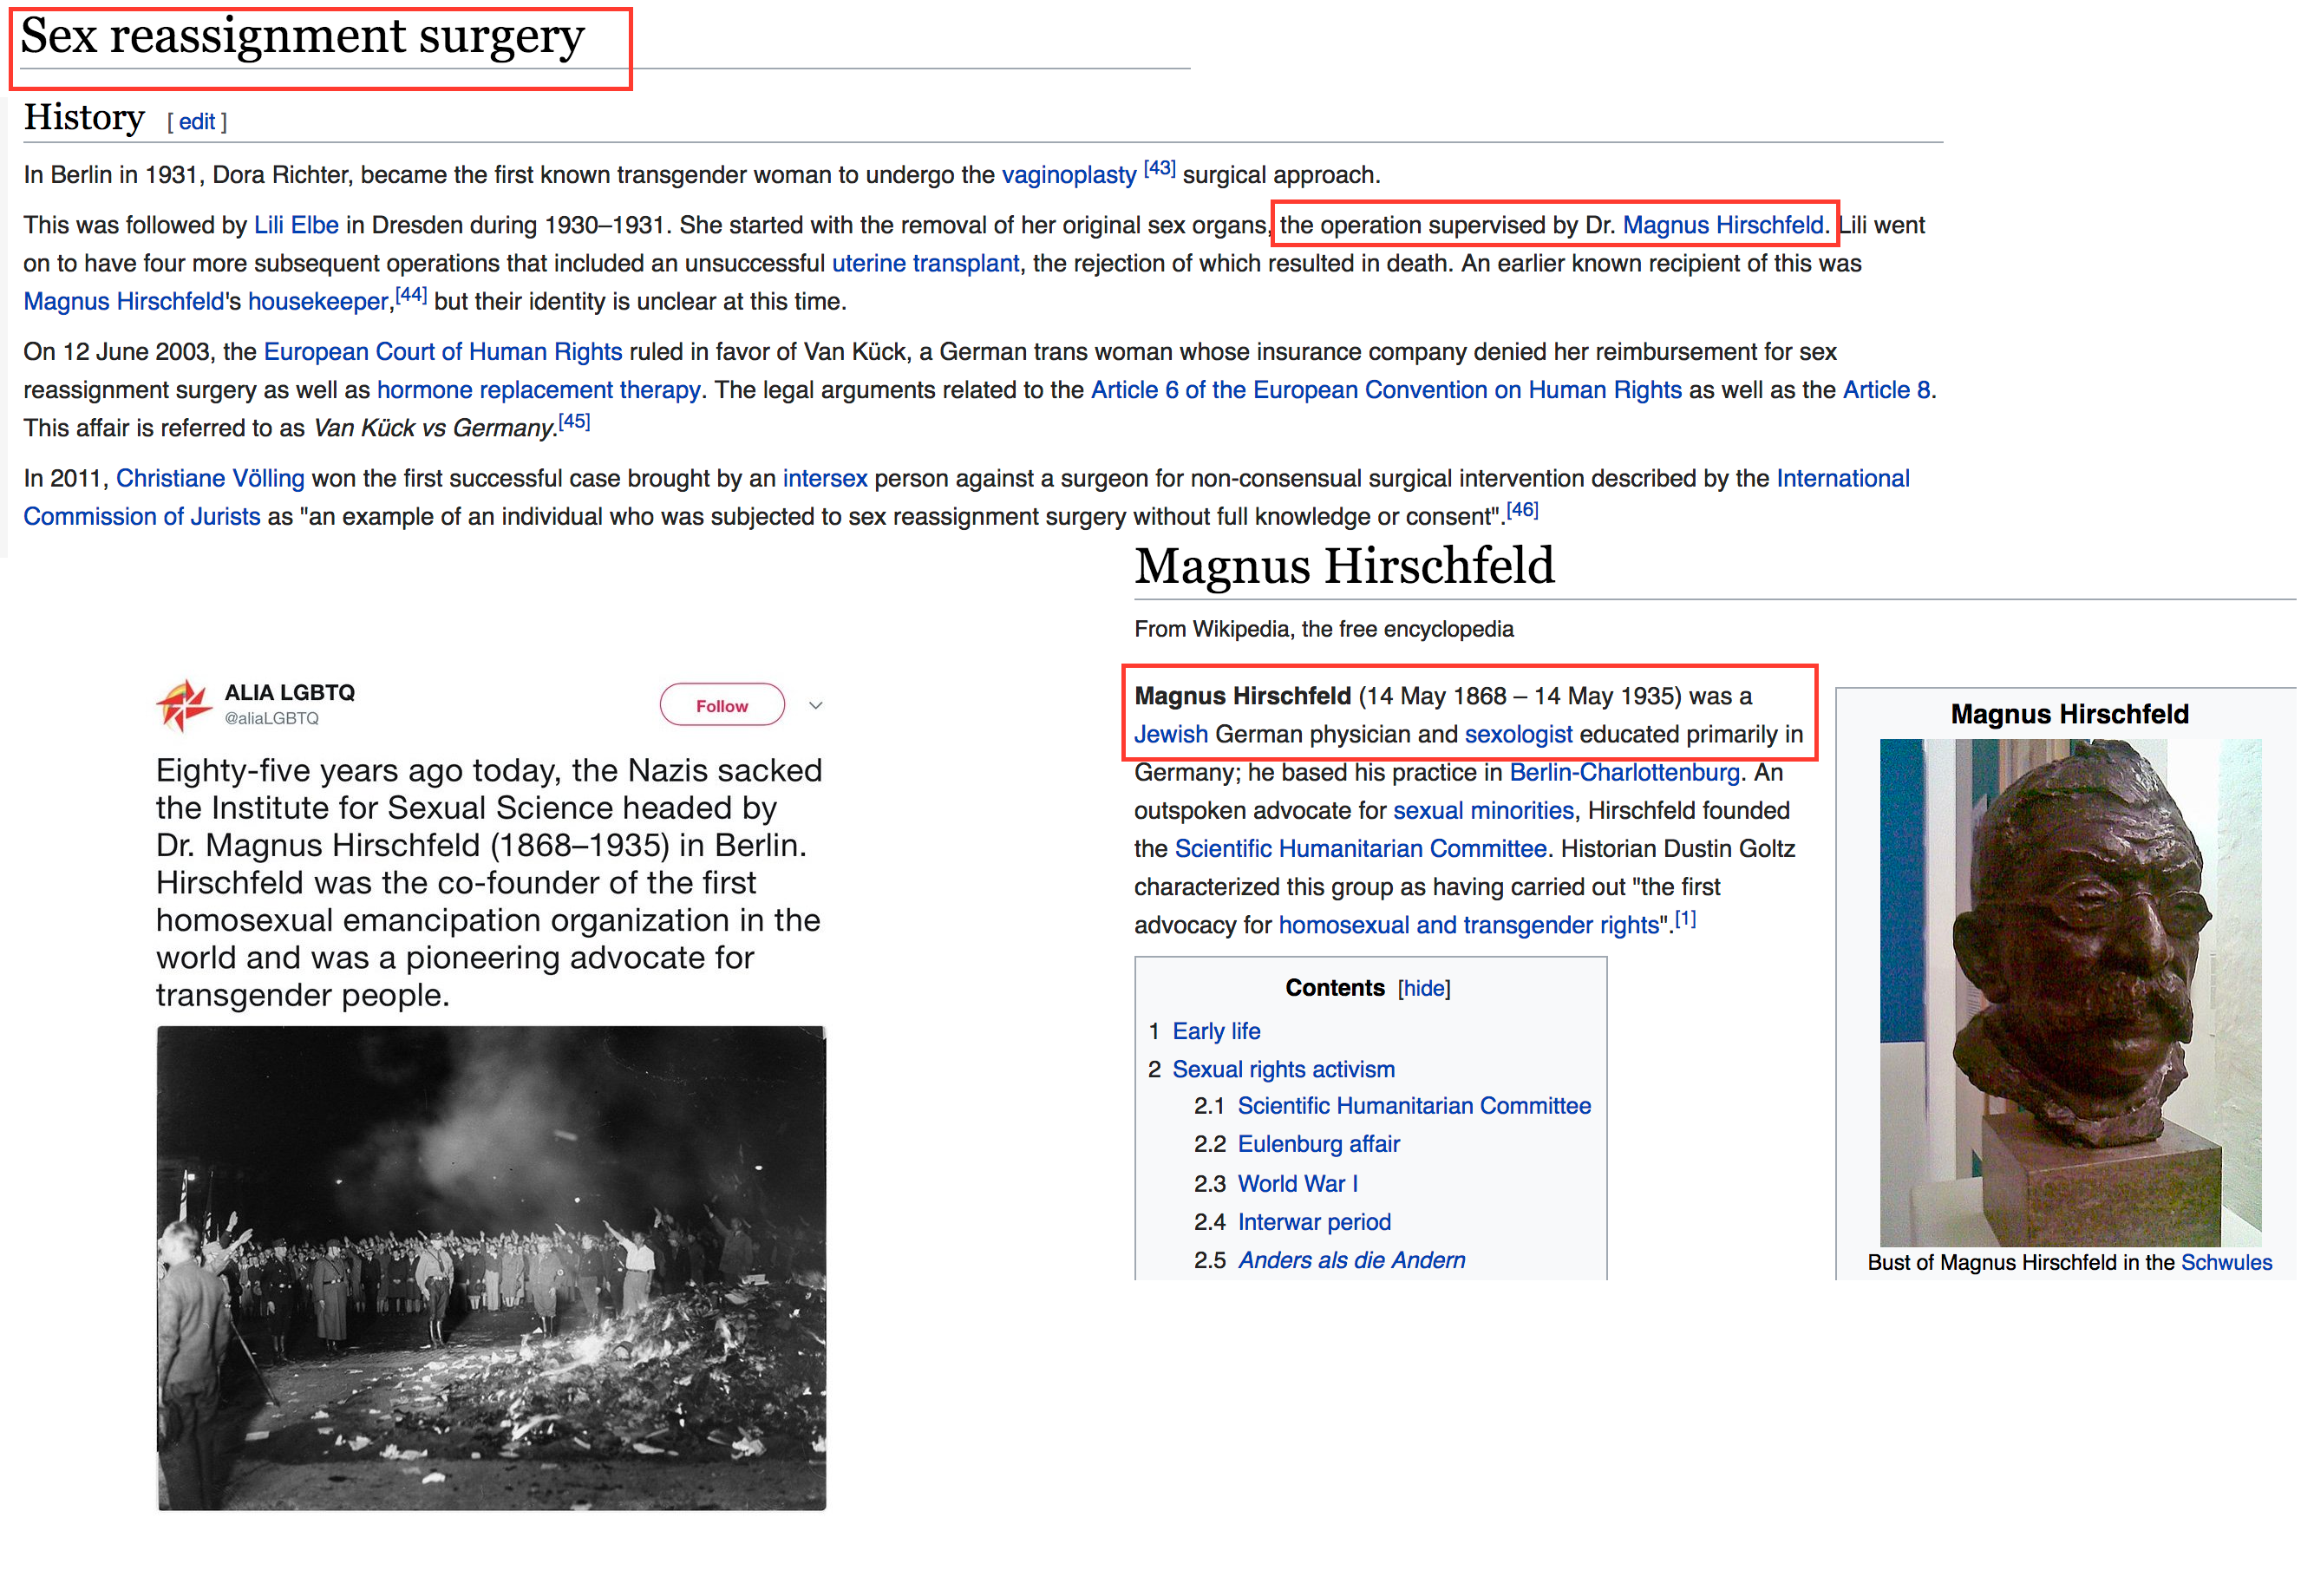Follow the ALIA LGBTQ account
This screenshot has width=2314, height=1596.
[722, 706]
